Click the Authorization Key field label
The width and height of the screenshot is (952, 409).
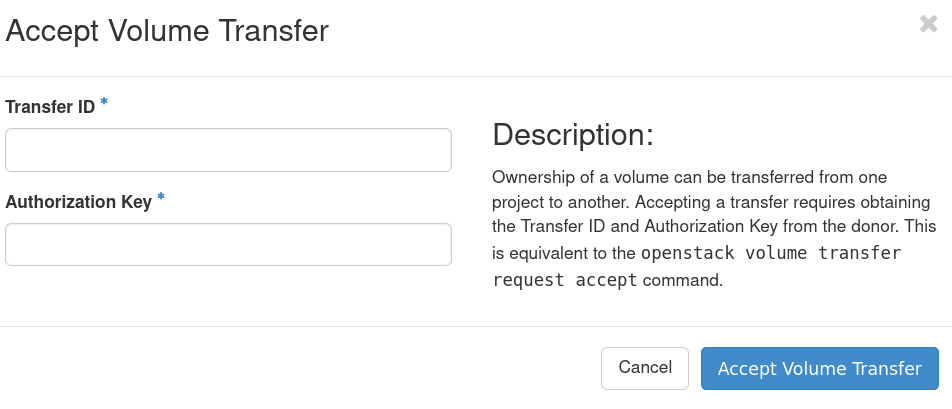[78, 202]
